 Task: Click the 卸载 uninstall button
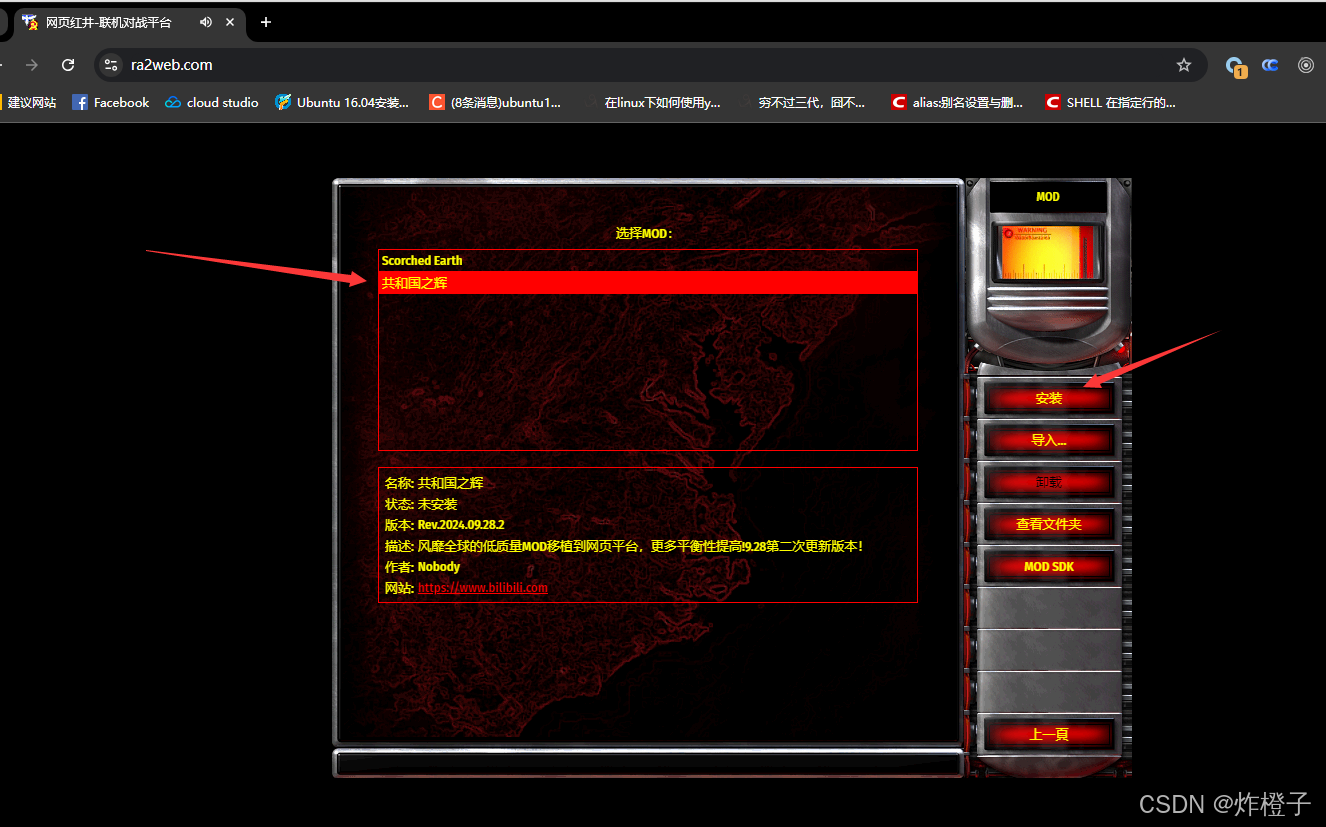click(1048, 482)
